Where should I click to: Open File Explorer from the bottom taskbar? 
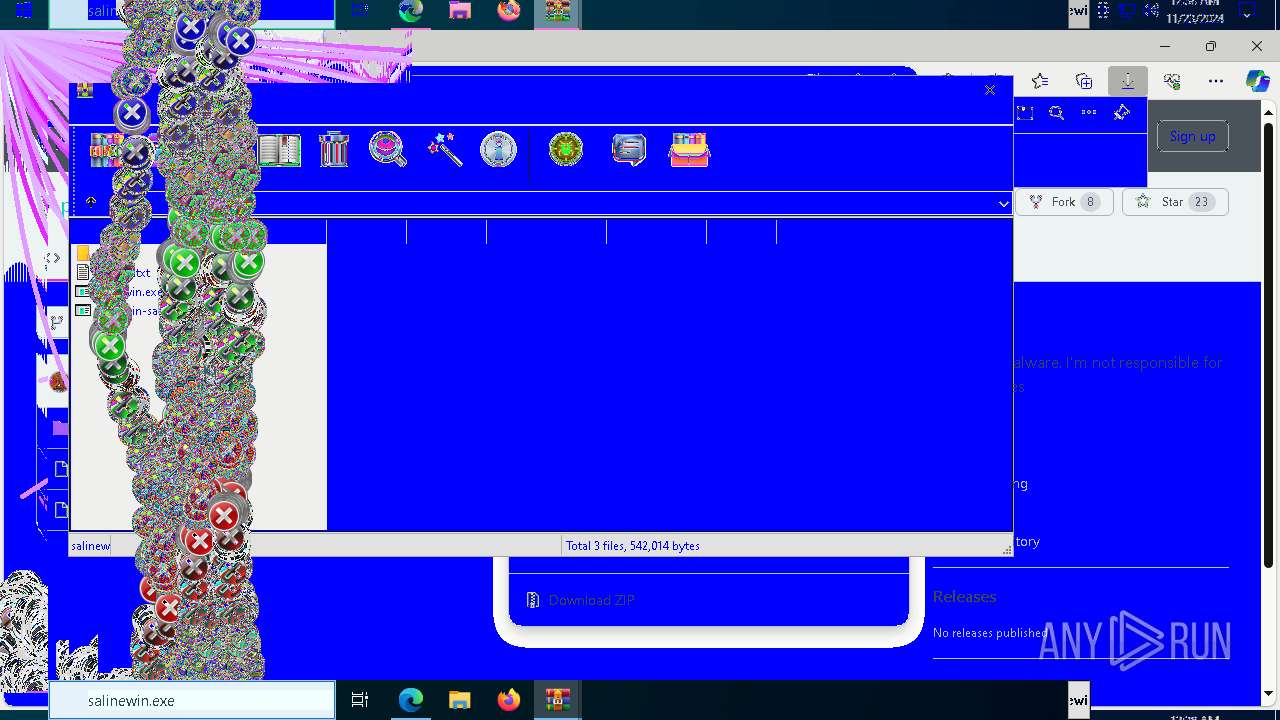459,701
